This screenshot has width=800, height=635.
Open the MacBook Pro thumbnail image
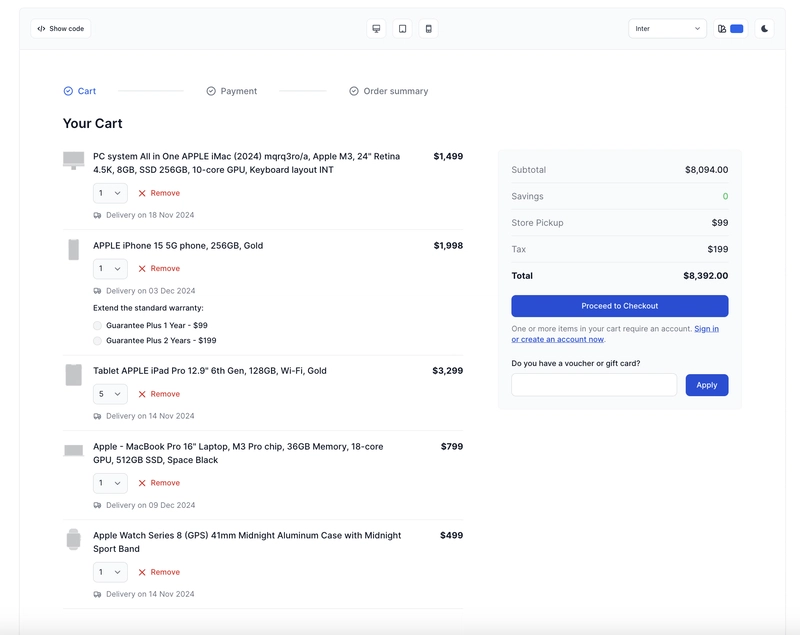[x=73, y=450]
